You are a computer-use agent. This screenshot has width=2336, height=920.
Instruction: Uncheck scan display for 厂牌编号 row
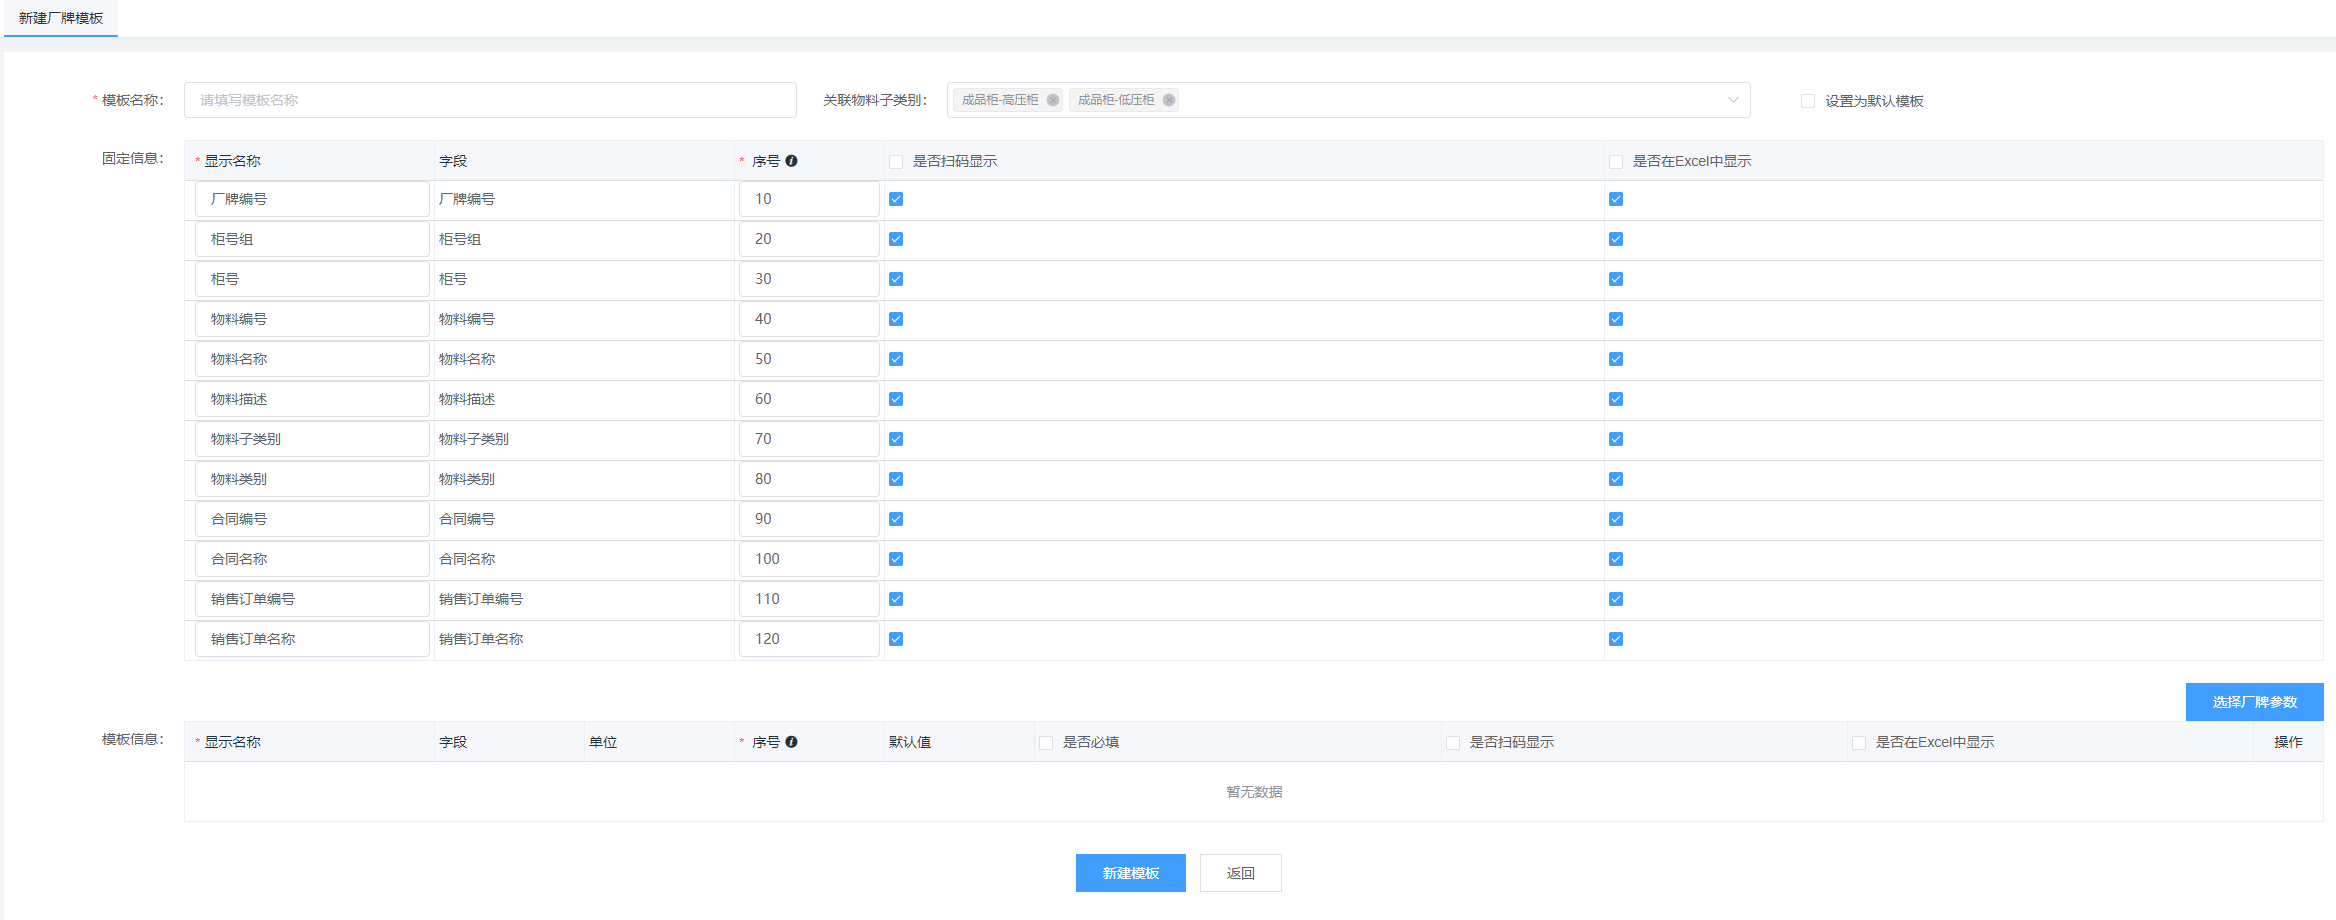pos(896,199)
